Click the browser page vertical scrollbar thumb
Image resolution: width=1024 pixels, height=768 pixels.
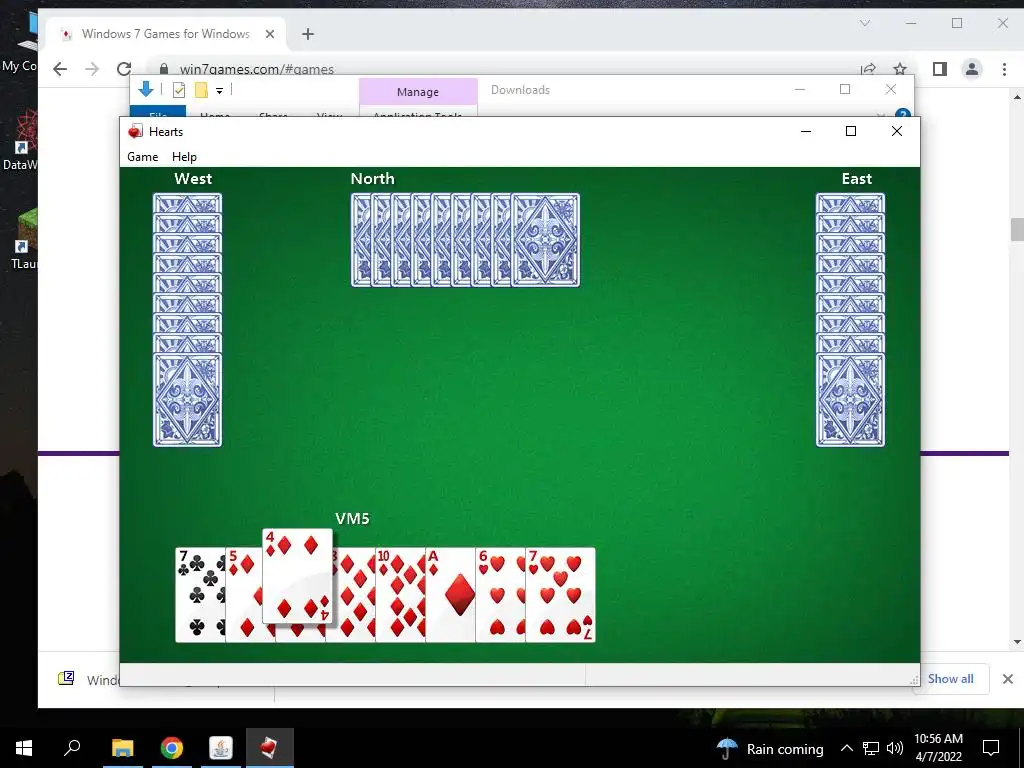[x=1017, y=229]
